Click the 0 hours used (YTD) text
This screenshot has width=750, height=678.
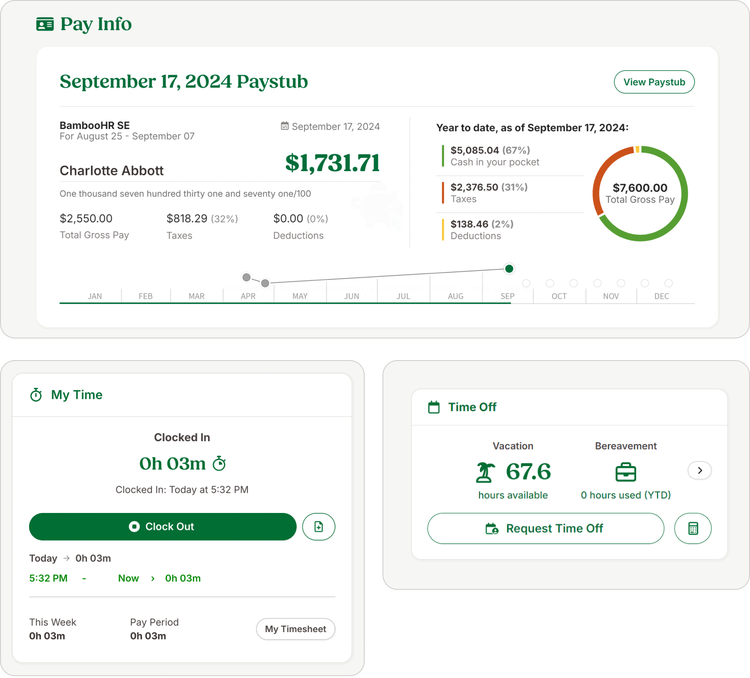[x=626, y=495]
